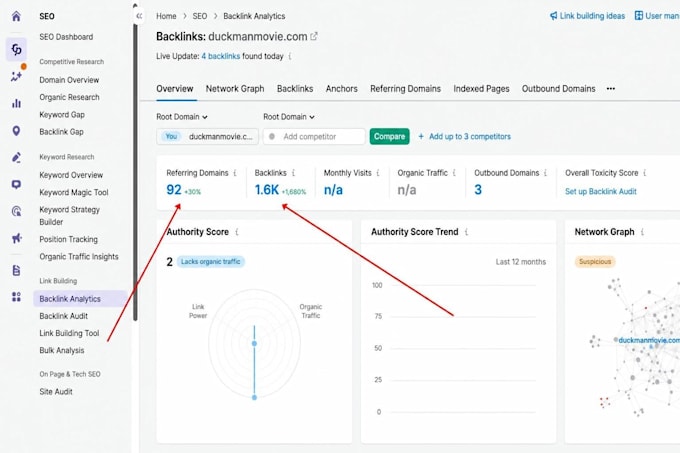Viewport: 680px width, 453px height.
Task: Click Add up to 3 competitors link
Action: tap(464, 137)
